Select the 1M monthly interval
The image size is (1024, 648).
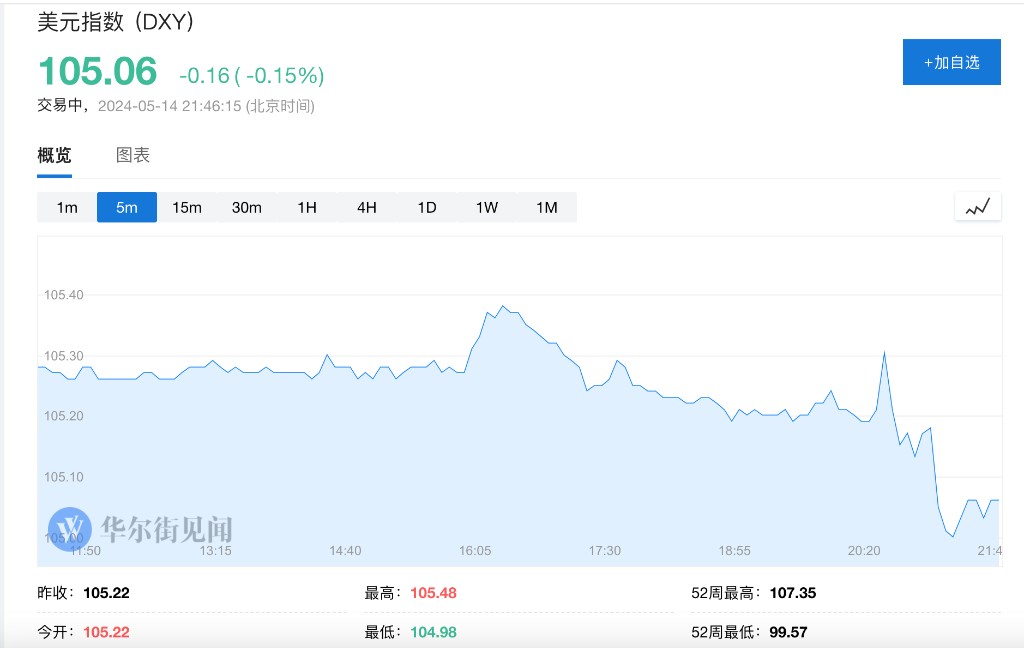tap(547, 207)
